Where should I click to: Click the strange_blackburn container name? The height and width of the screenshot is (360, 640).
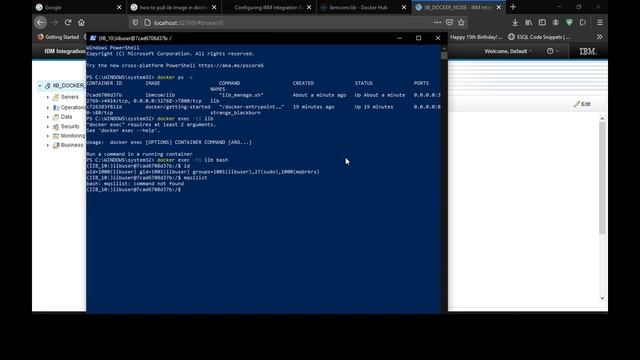click(x=235, y=113)
